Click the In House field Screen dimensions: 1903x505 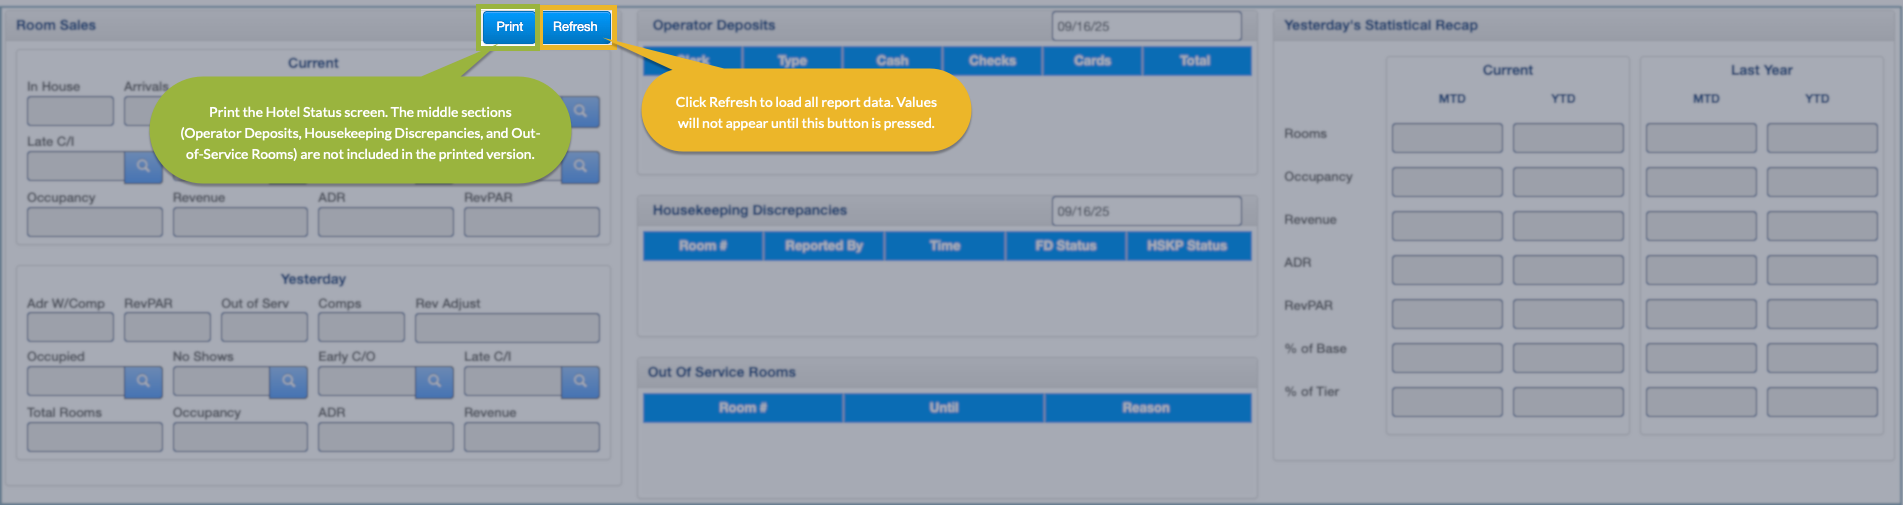[x=70, y=111]
